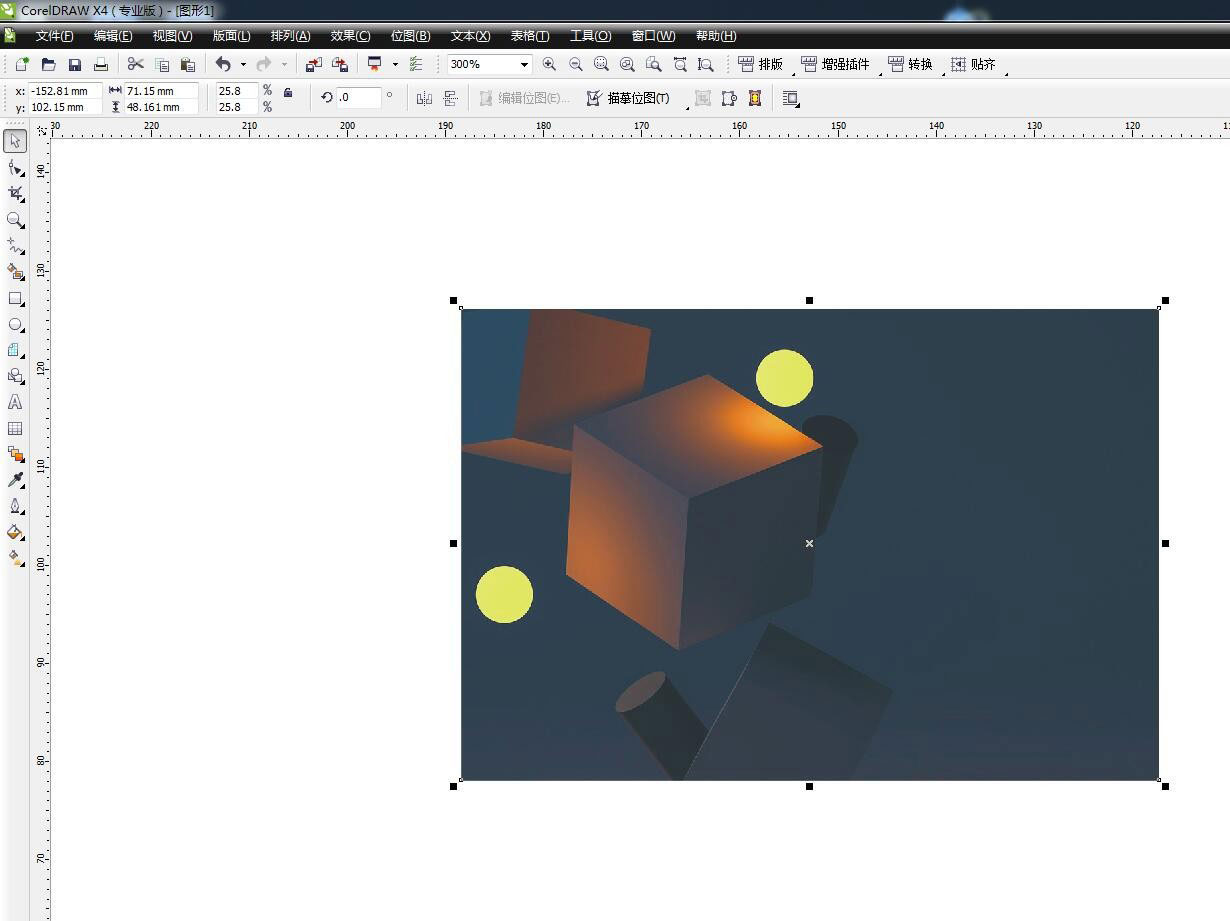This screenshot has height=921, width=1230.
Task: Click the mirror horizontally button
Action: (x=424, y=98)
